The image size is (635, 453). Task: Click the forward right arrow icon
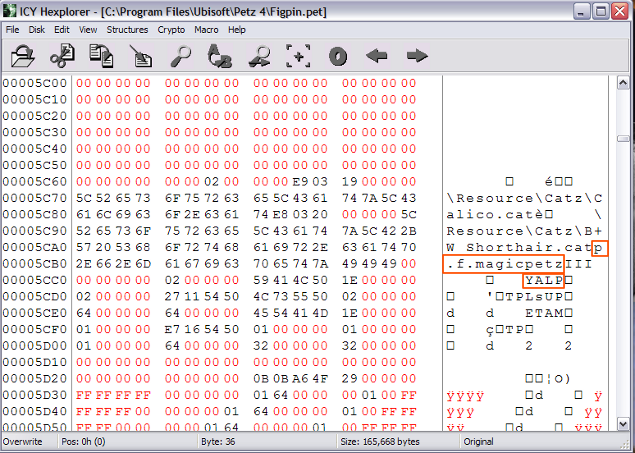point(417,56)
